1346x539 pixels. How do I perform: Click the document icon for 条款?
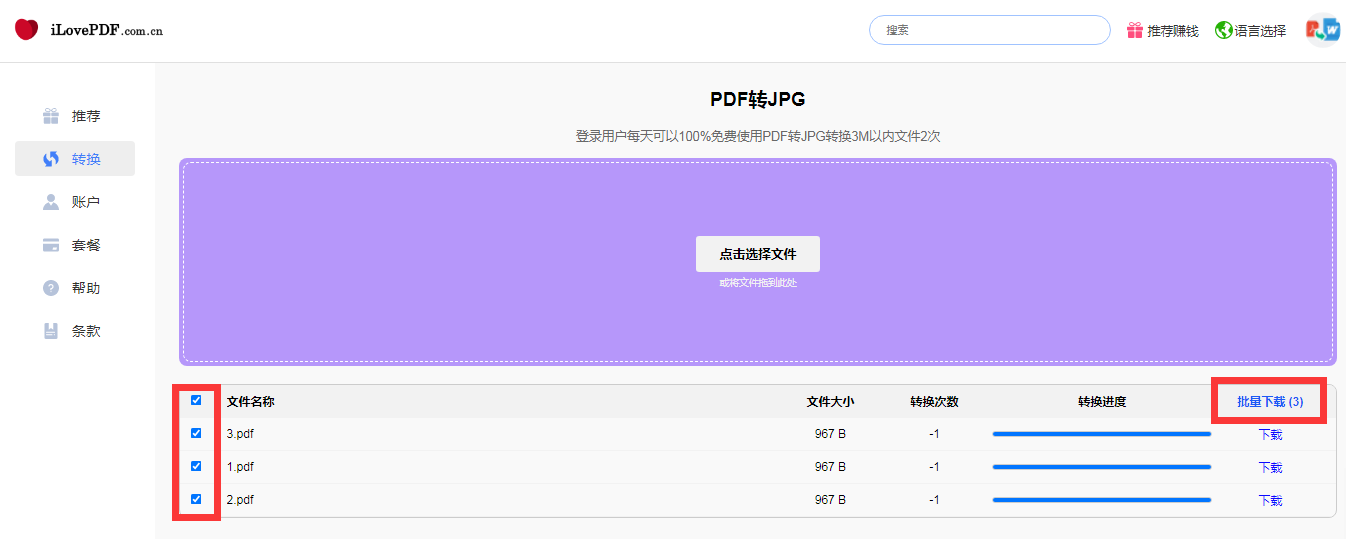click(51, 331)
